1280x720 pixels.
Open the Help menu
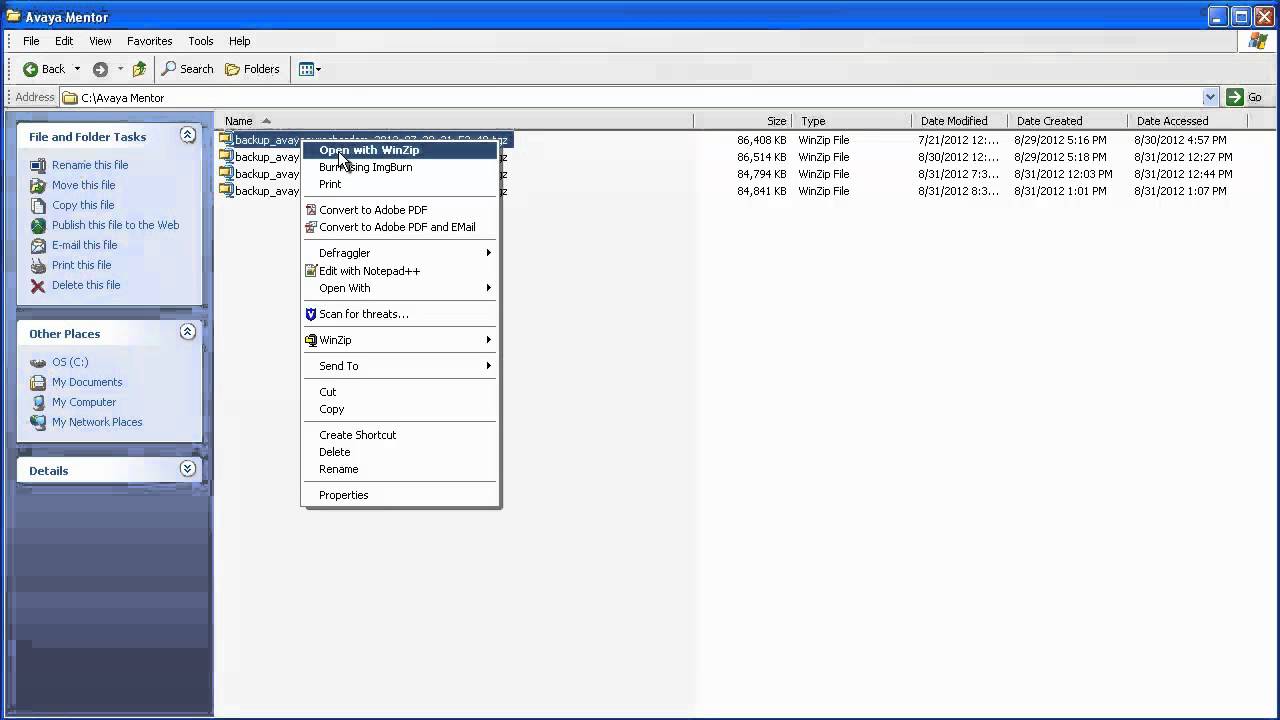(239, 41)
